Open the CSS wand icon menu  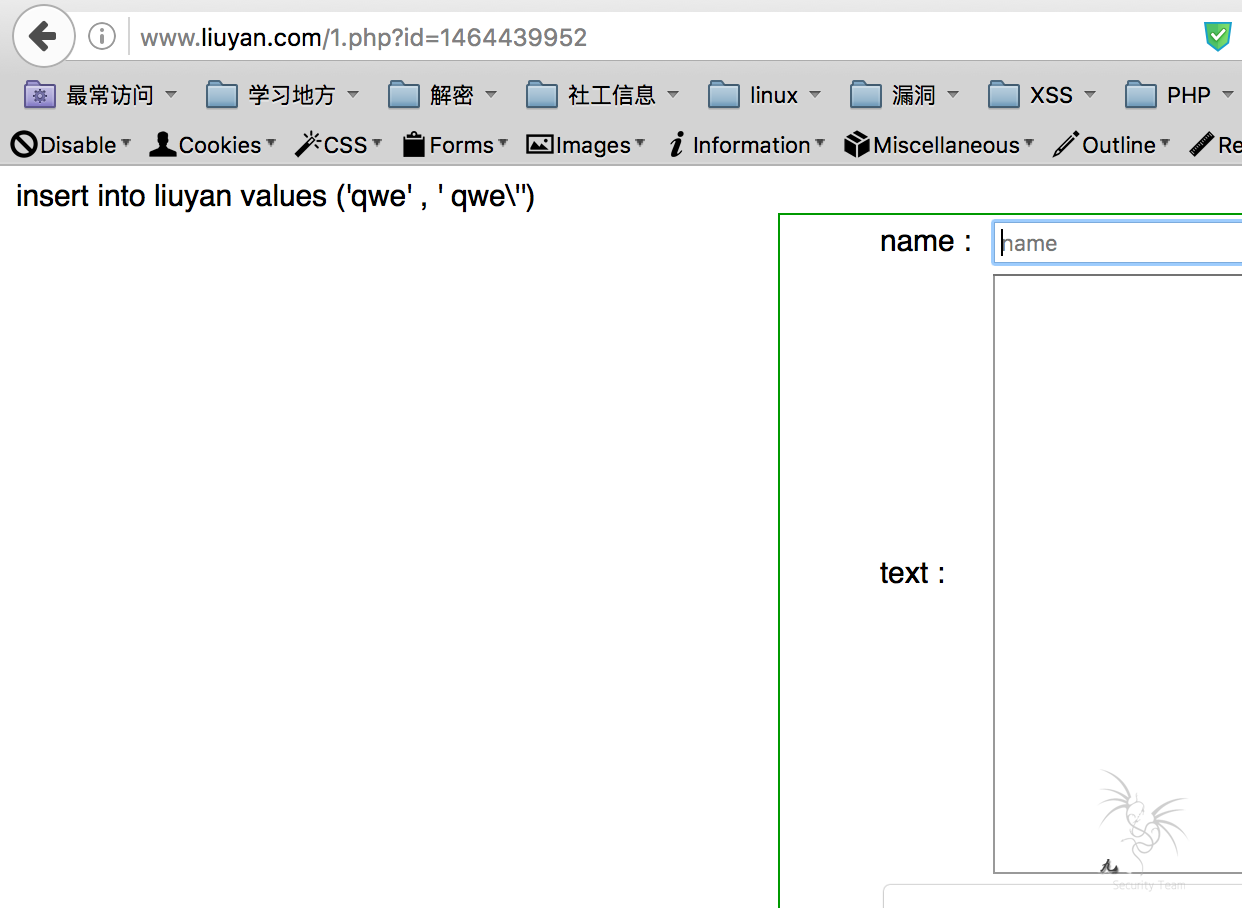pos(338,145)
